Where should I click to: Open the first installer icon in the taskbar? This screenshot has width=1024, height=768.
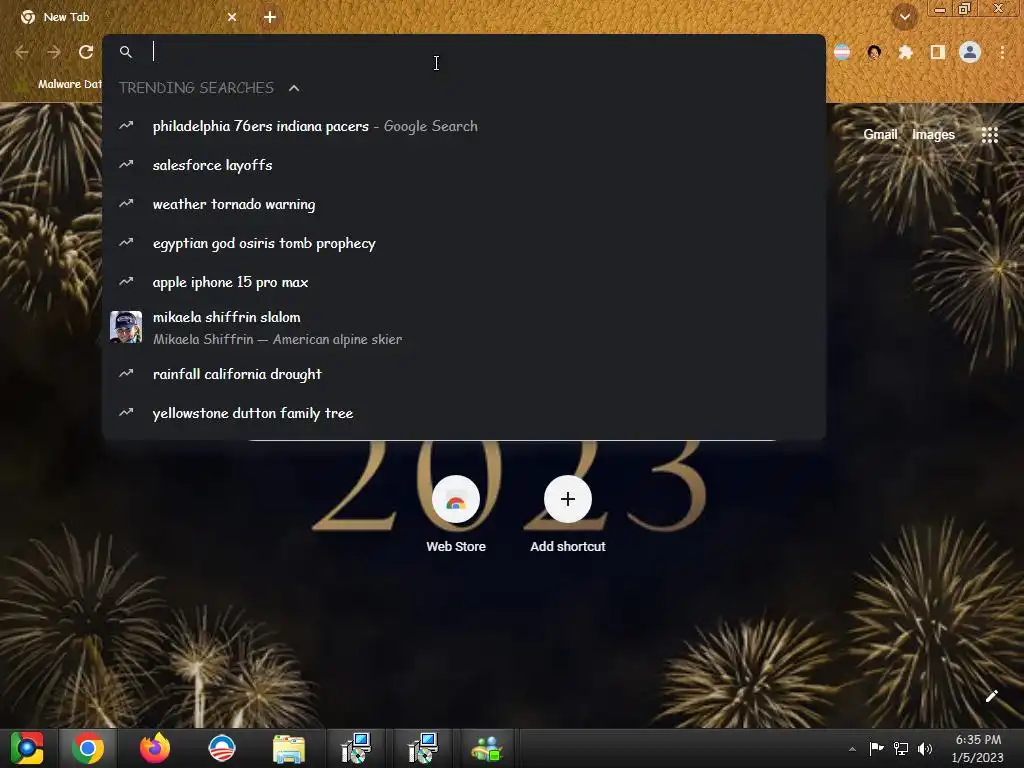click(356, 748)
